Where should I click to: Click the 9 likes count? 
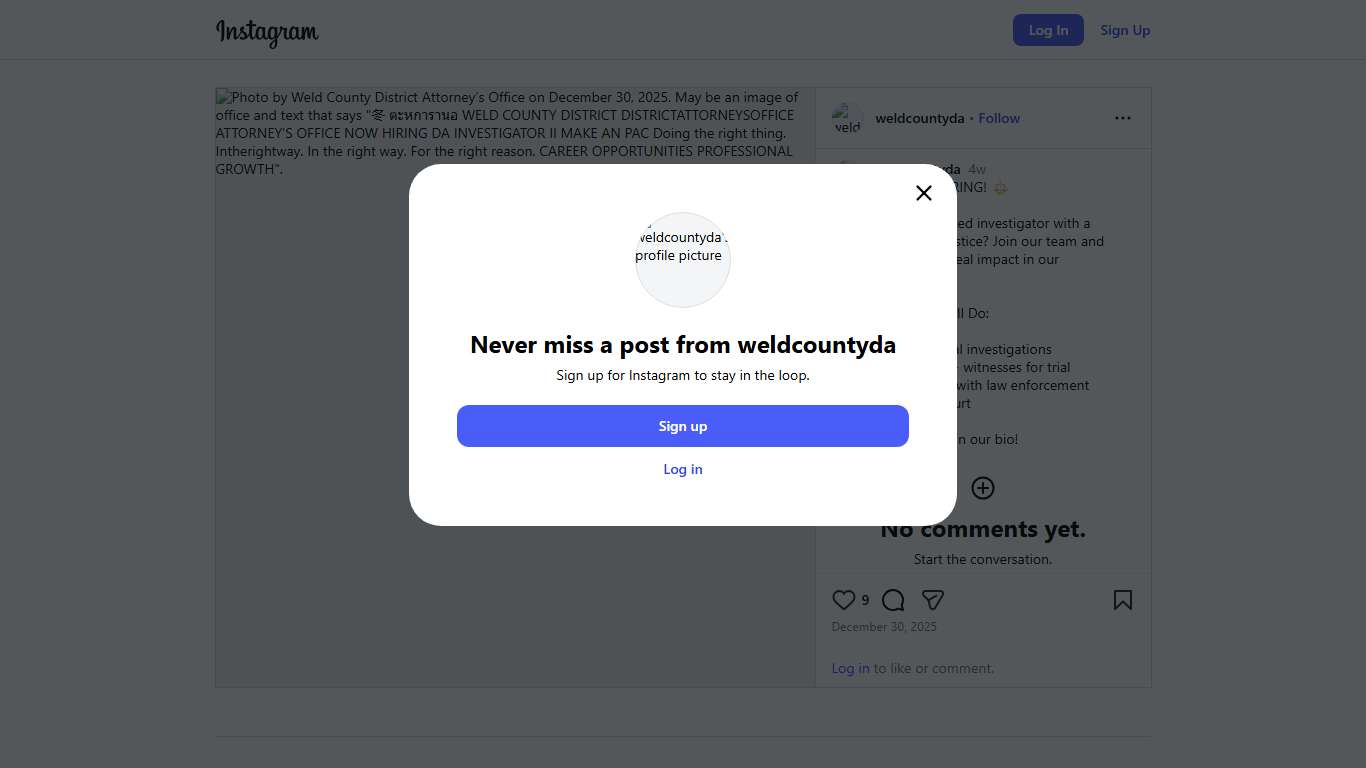click(x=865, y=601)
